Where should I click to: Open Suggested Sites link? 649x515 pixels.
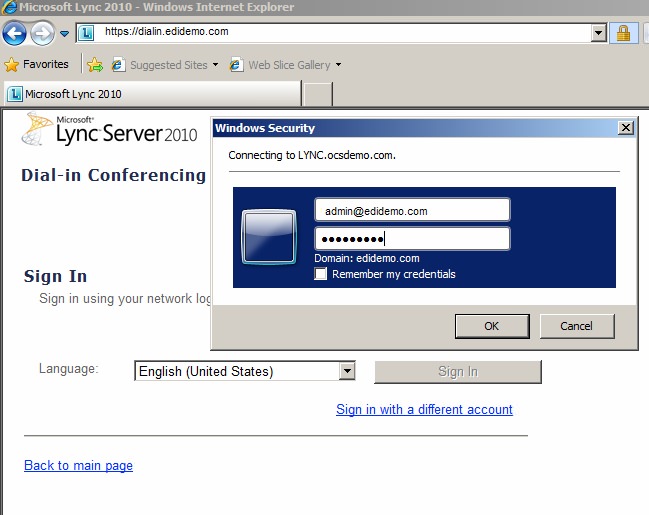[168, 65]
